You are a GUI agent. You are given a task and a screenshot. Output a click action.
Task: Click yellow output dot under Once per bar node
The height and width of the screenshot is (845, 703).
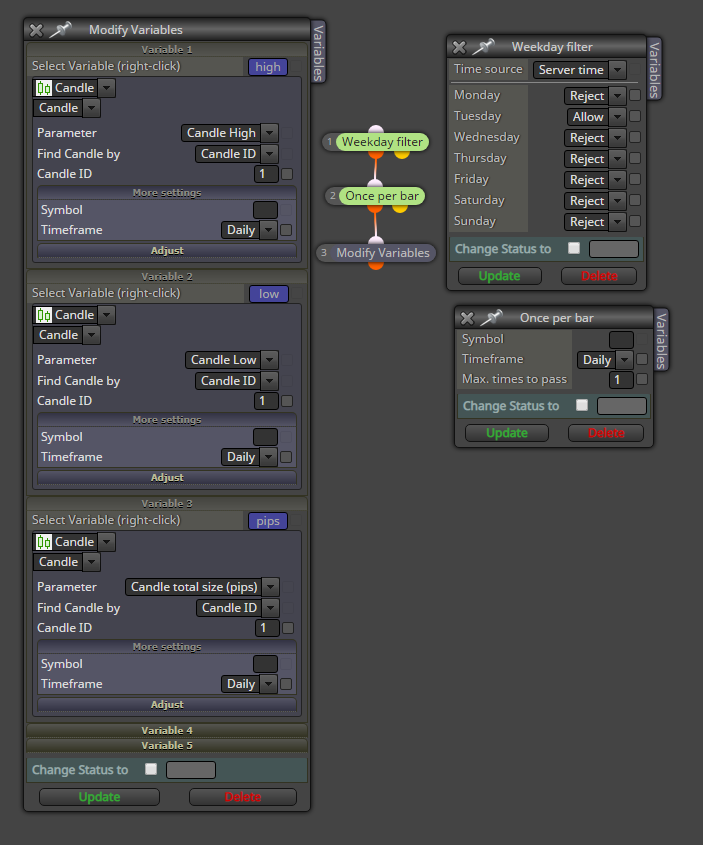tap(400, 209)
